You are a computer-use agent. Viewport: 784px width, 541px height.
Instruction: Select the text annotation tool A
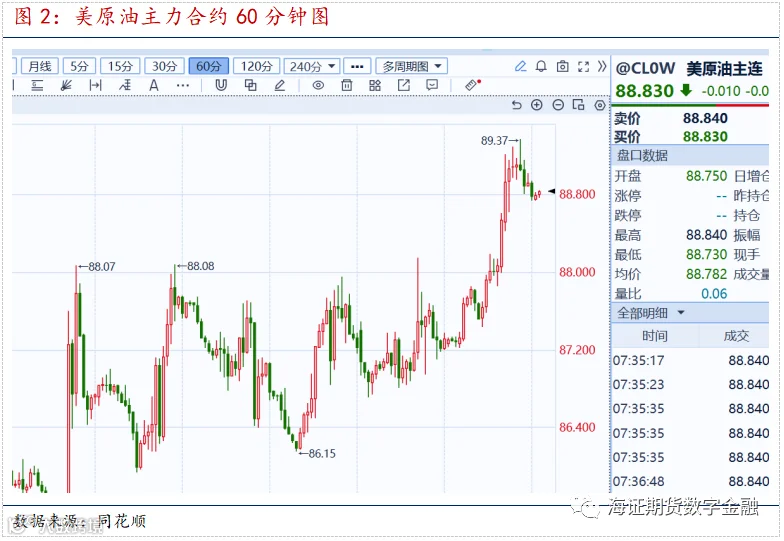(x=154, y=86)
